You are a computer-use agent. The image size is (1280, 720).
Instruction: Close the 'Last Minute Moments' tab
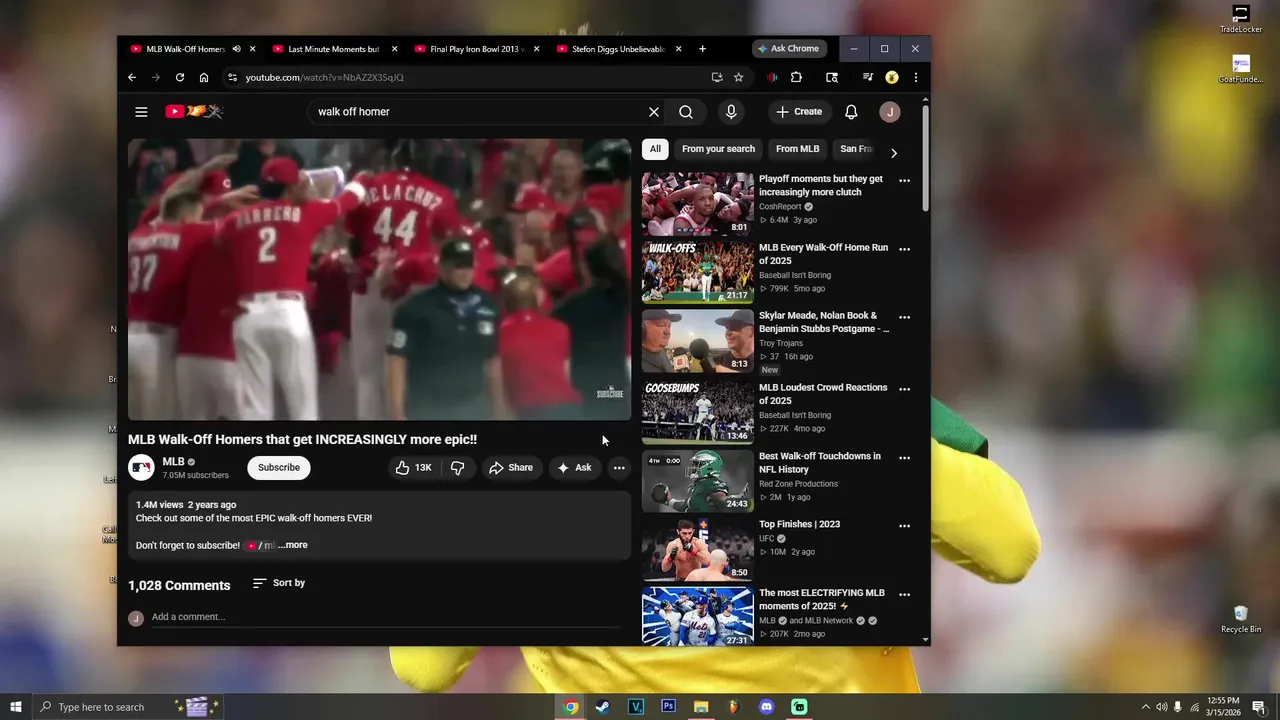pyautogui.click(x=395, y=49)
